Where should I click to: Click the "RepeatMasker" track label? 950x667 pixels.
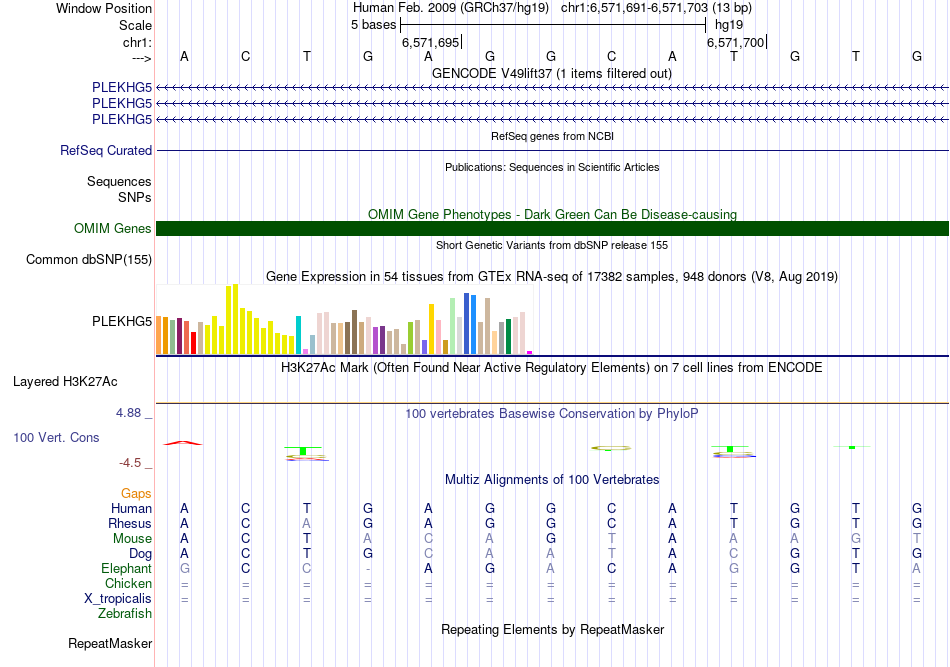pos(110,643)
